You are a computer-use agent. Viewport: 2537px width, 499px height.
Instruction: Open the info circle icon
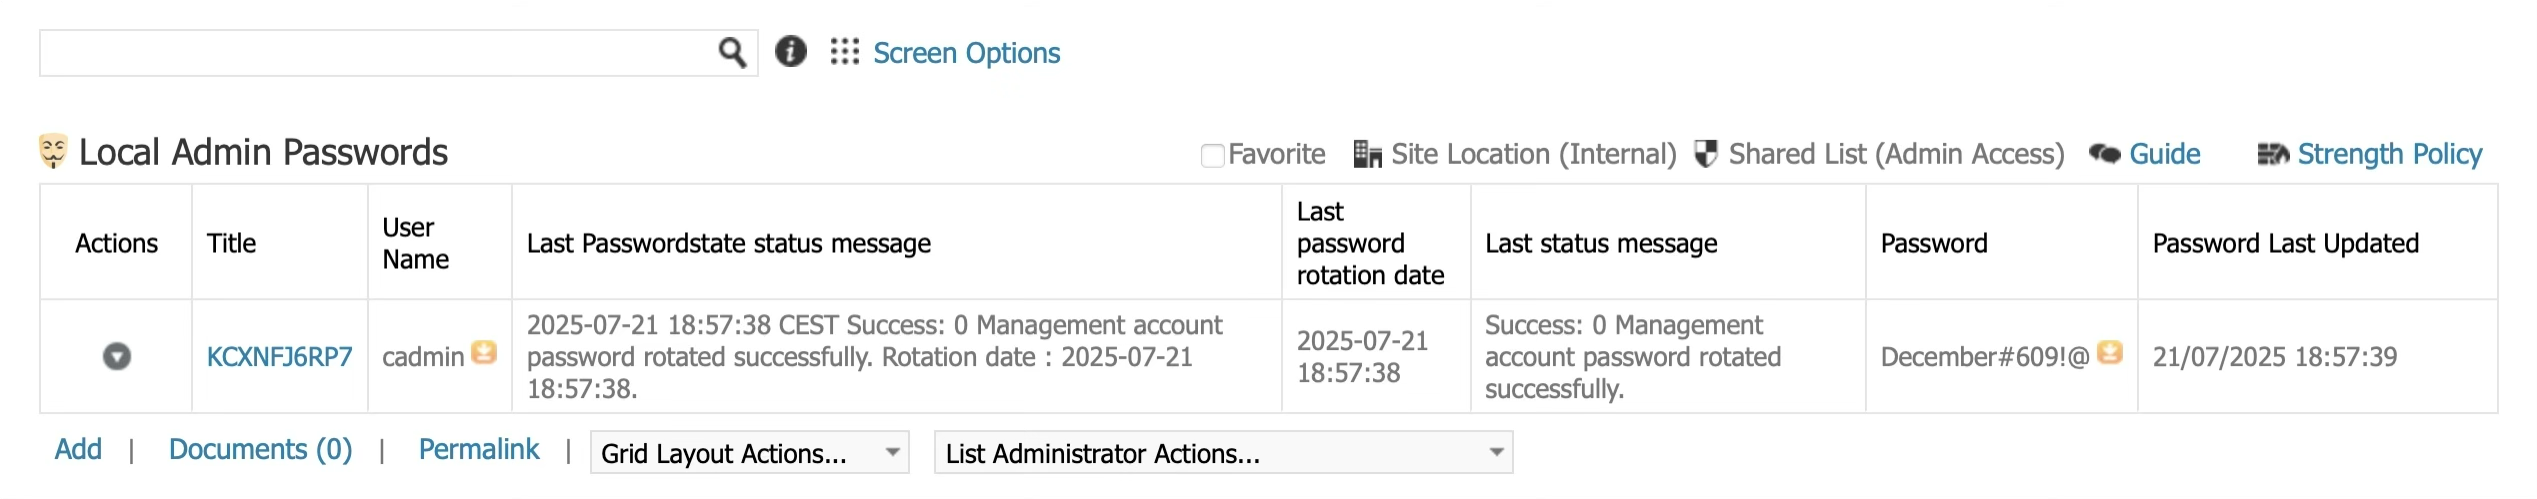click(791, 51)
